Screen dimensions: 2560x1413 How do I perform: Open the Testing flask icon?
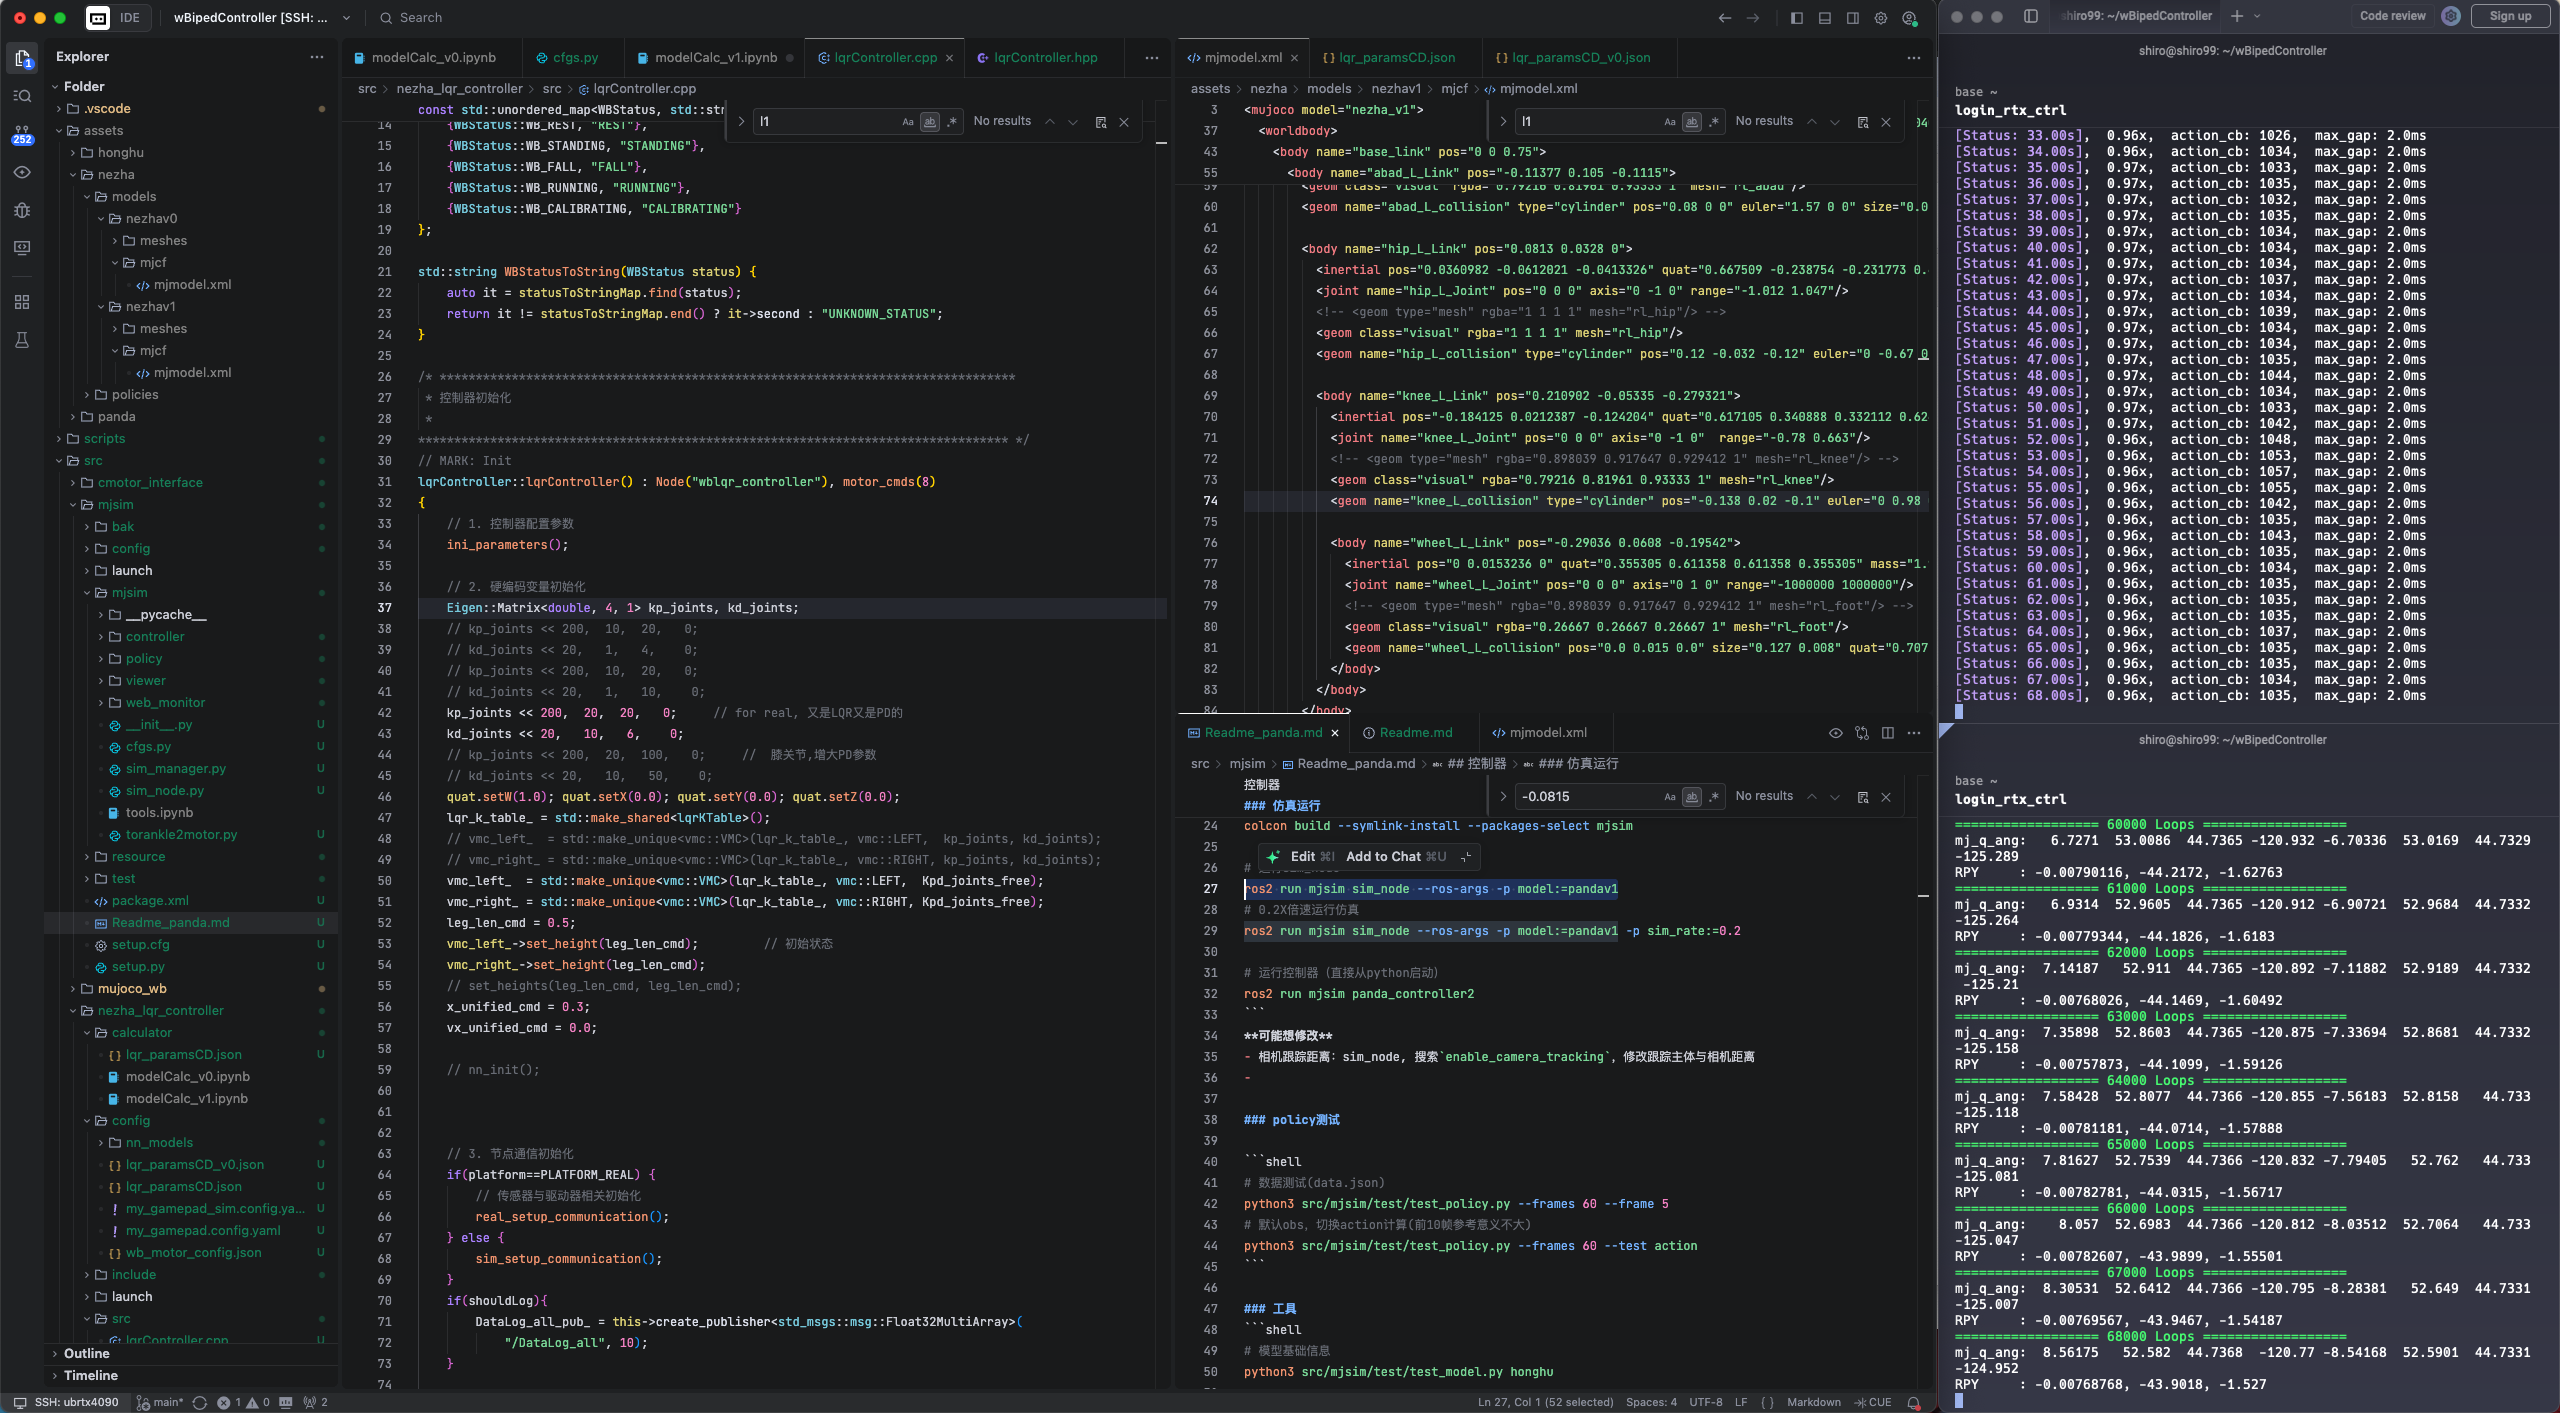click(22, 340)
